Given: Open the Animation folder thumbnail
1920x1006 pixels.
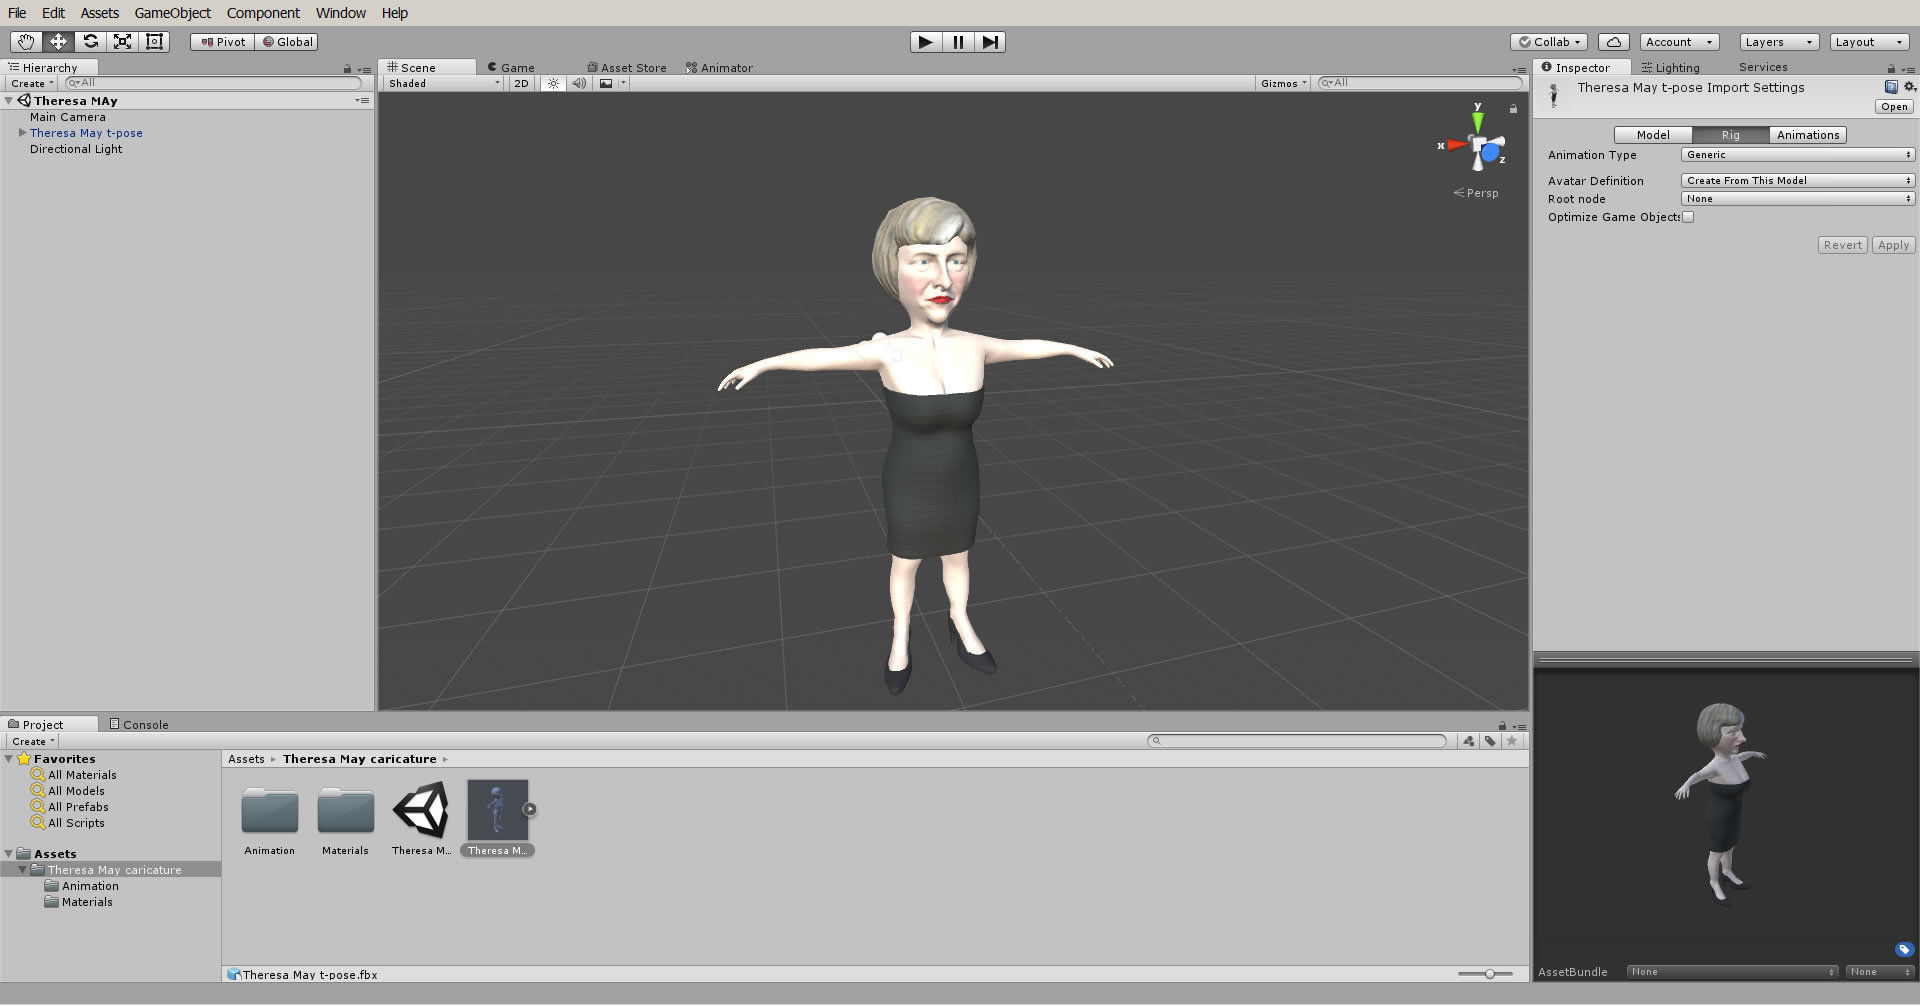Looking at the screenshot, I should point(270,811).
